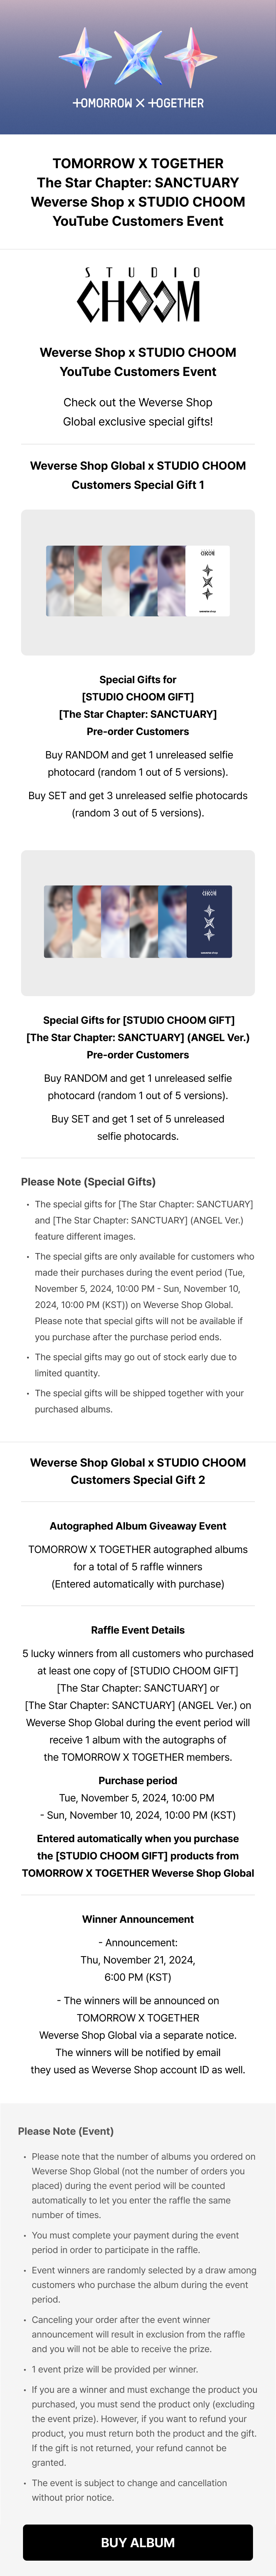276x2576 pixels.
Task: Click the left crystal star in banner
Action: pyautogui.click(x=85, y=58)
